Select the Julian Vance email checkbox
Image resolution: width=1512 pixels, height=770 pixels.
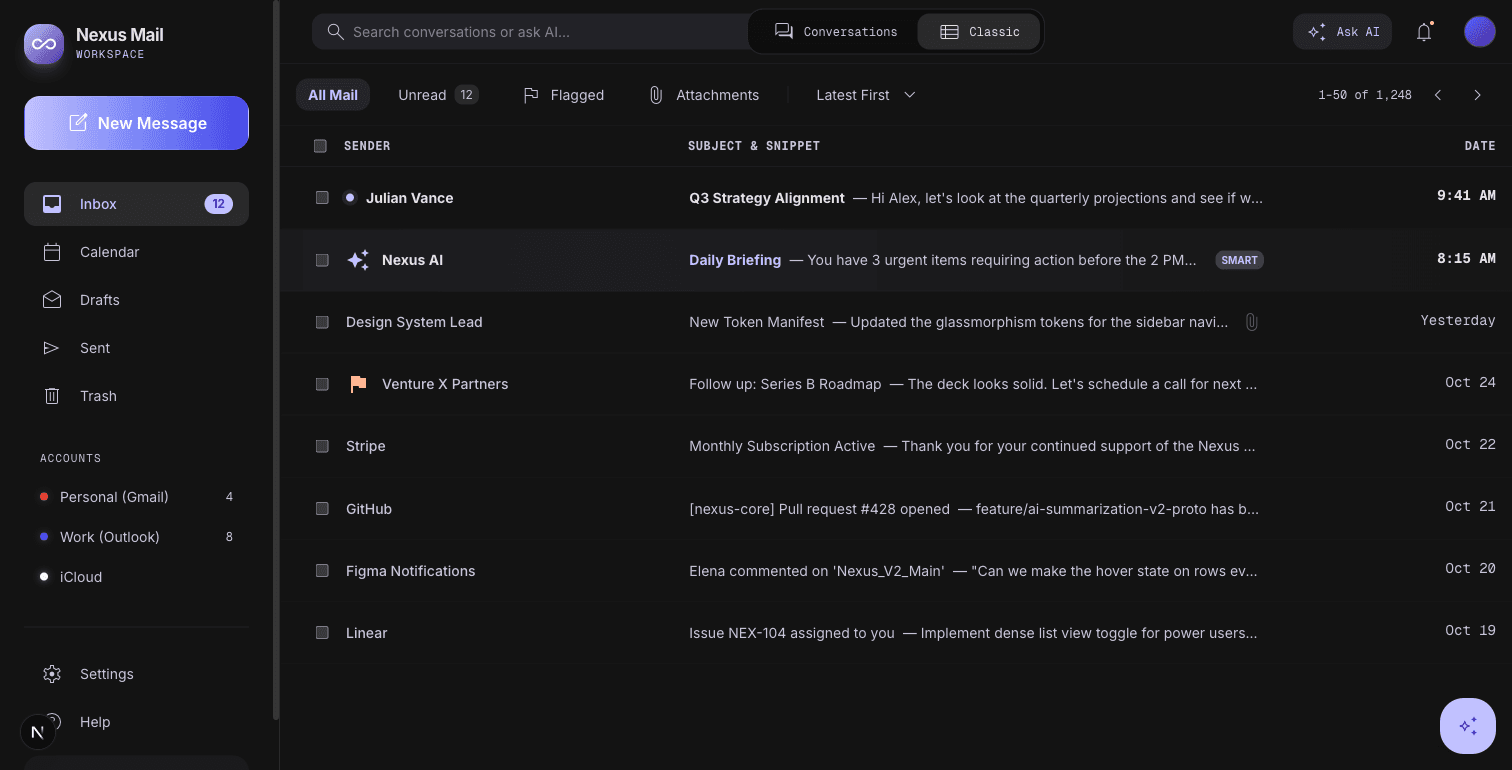pos(322,198)
